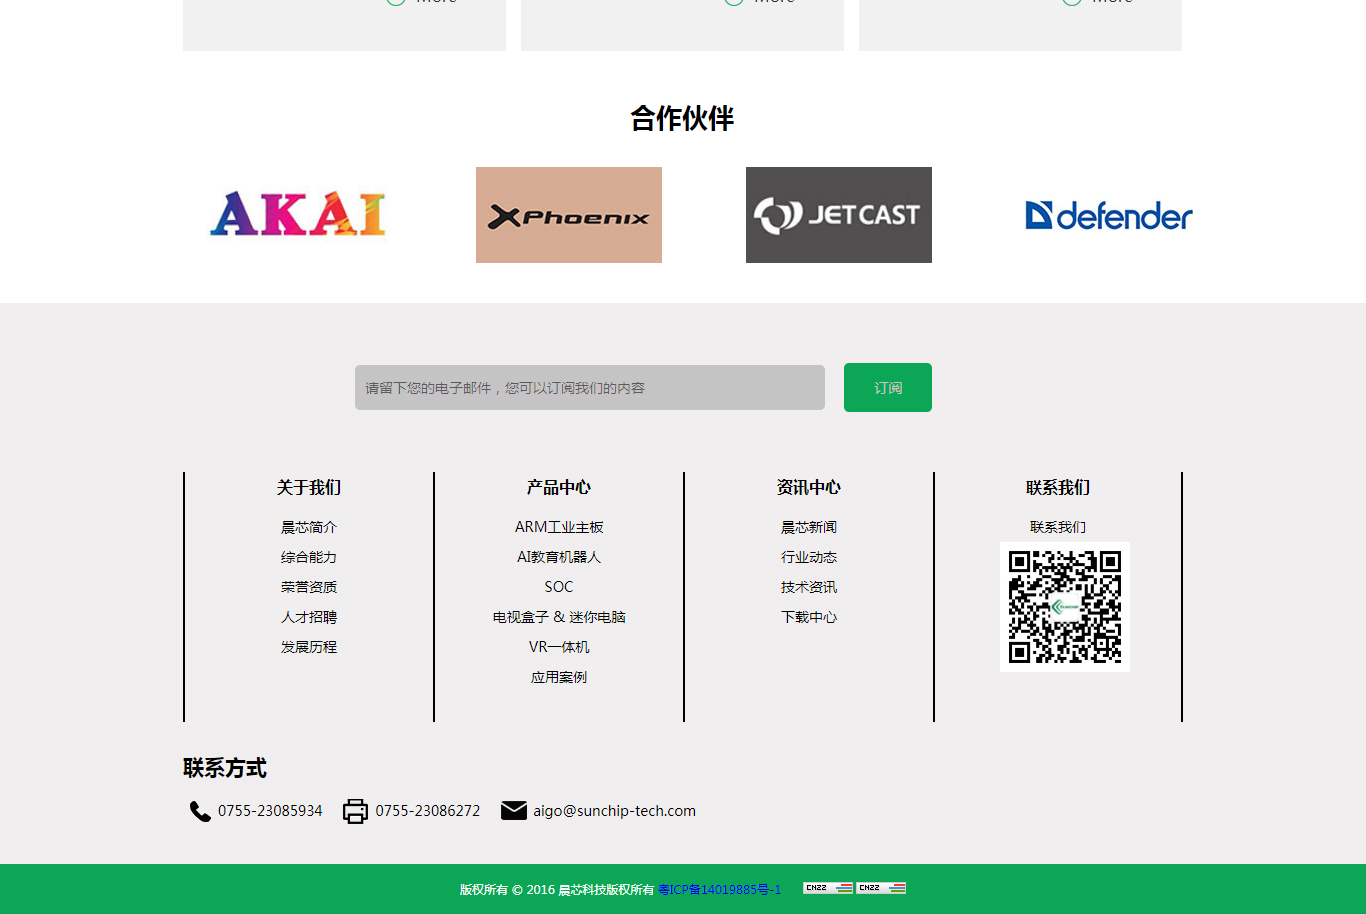This screenshot has width=1366, height=914.
Task: Open the JETCAST partner logo
Action: pos(839,215)
